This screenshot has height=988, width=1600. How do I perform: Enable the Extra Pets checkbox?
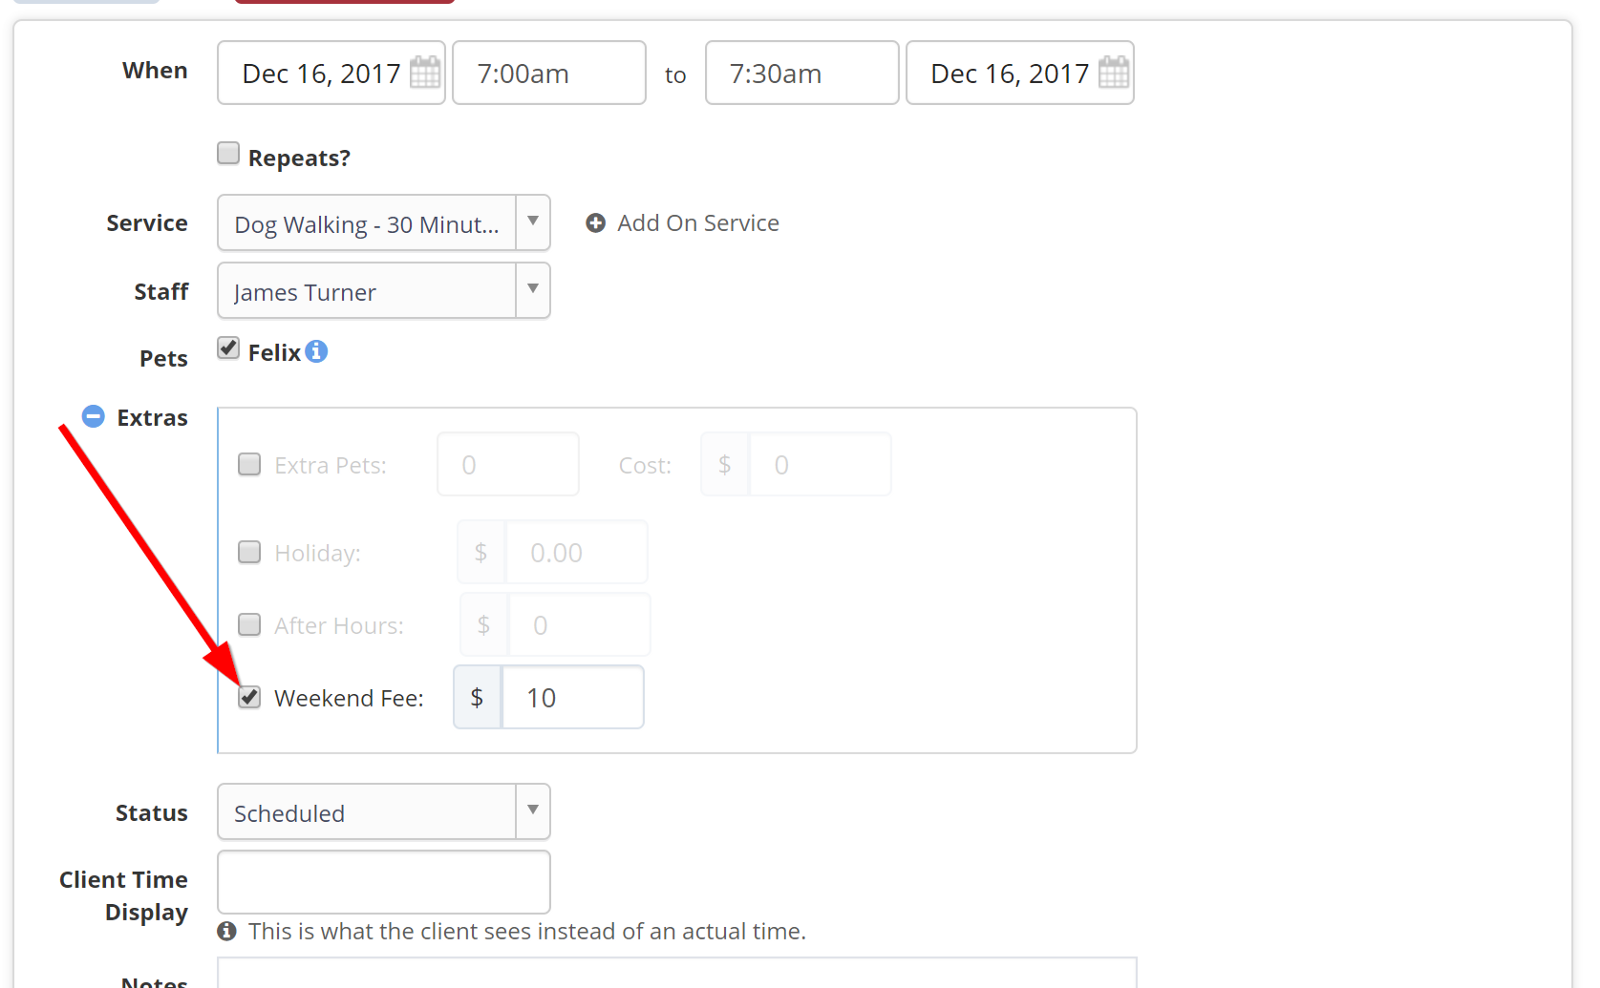click(x=249, y=464)
